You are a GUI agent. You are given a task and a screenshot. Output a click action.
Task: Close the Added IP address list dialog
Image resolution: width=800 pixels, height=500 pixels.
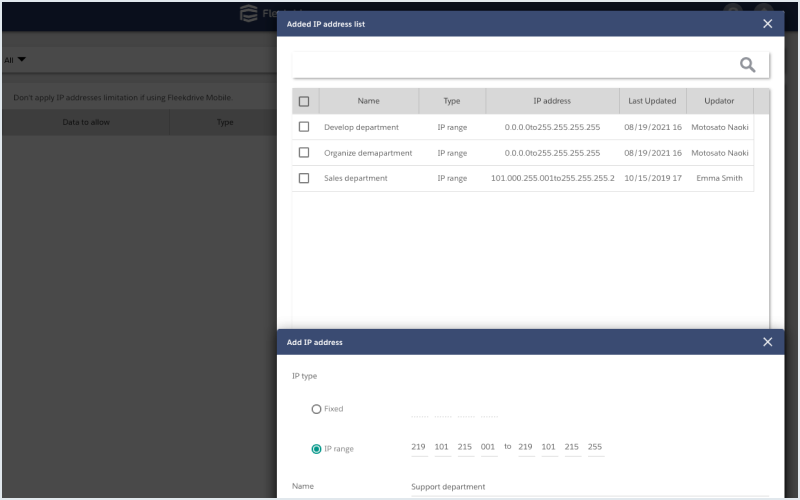click(x=767, y=24)
